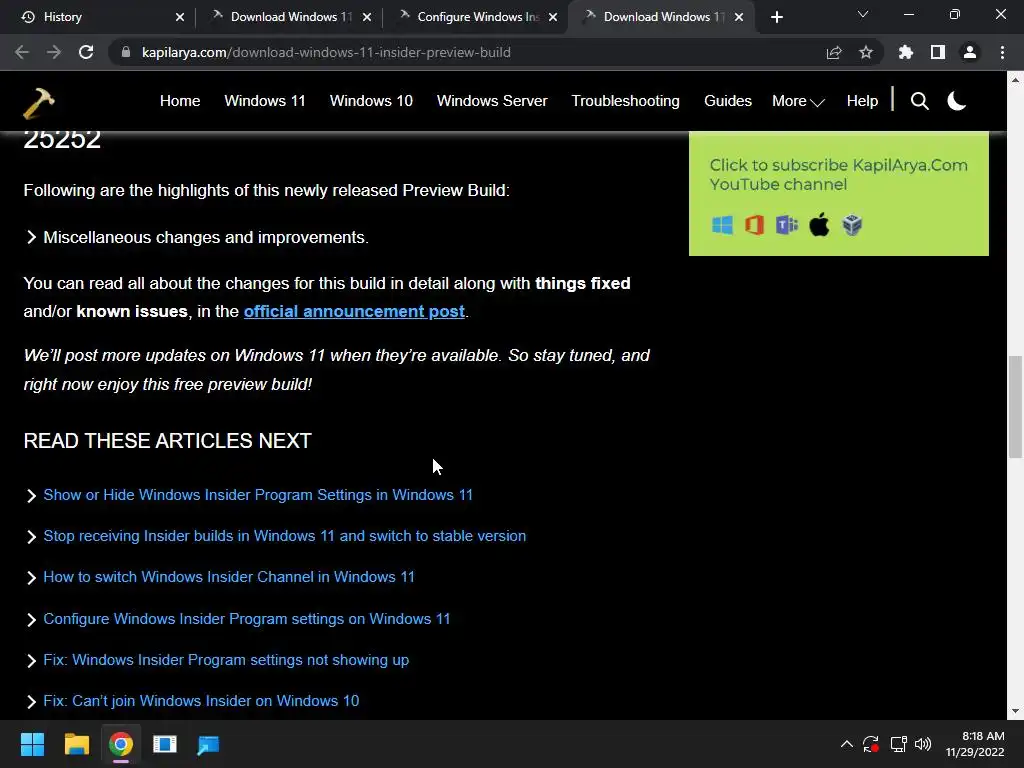The image size is (1024, 768).
Task: Open the Extensions puzzle icon
Action: (x=905, y=52)
